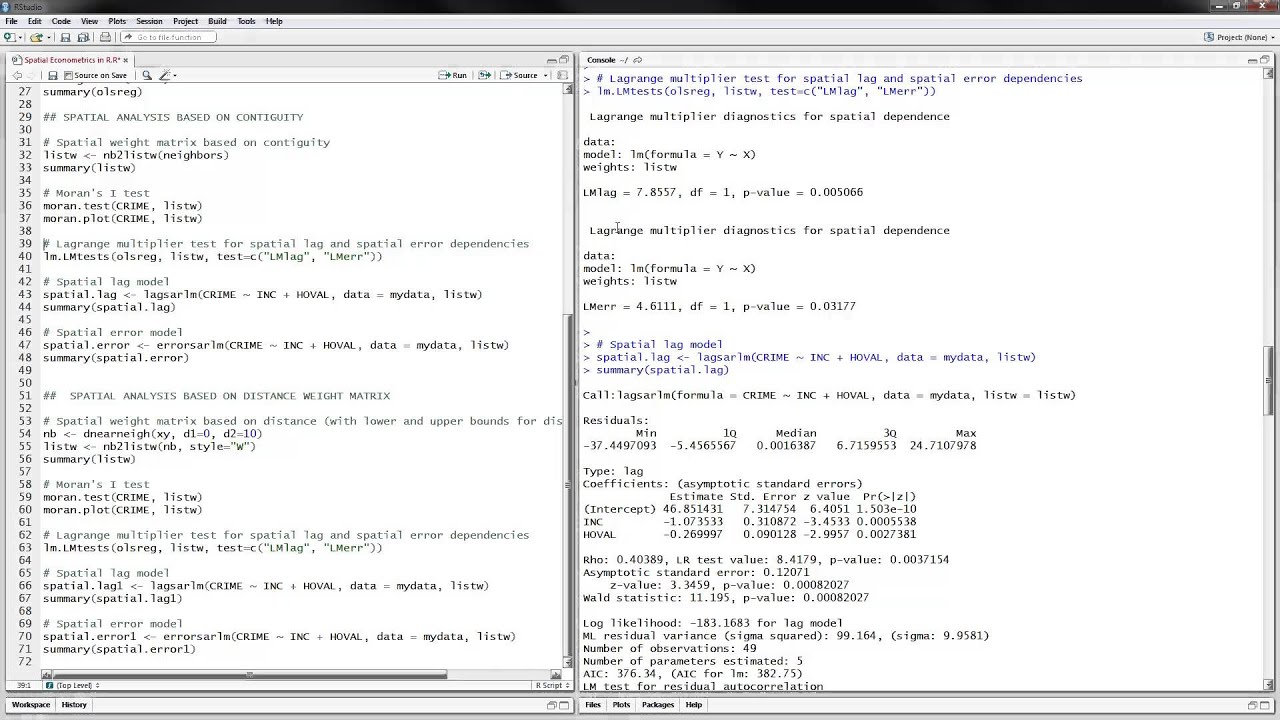Open the Source button dropdown arrow
Screen dimensions: 1280x720
545,75
